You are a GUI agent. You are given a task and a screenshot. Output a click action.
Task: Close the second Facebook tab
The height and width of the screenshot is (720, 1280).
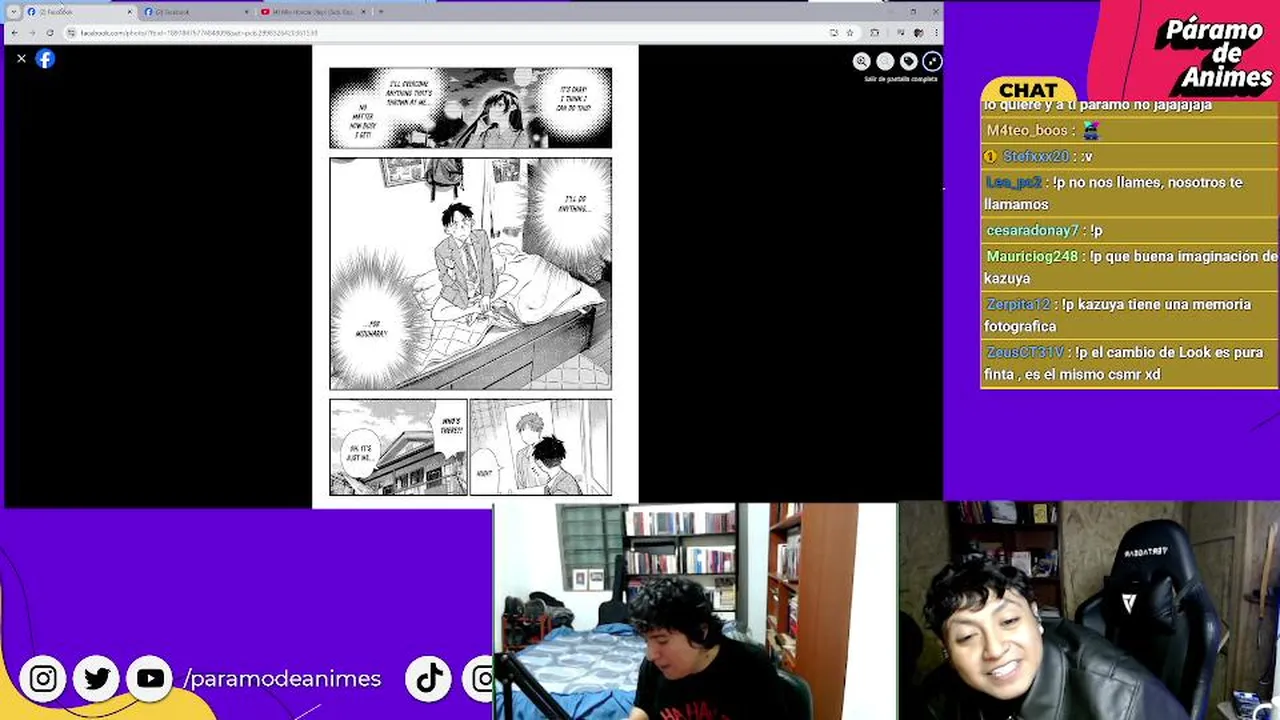246,11
